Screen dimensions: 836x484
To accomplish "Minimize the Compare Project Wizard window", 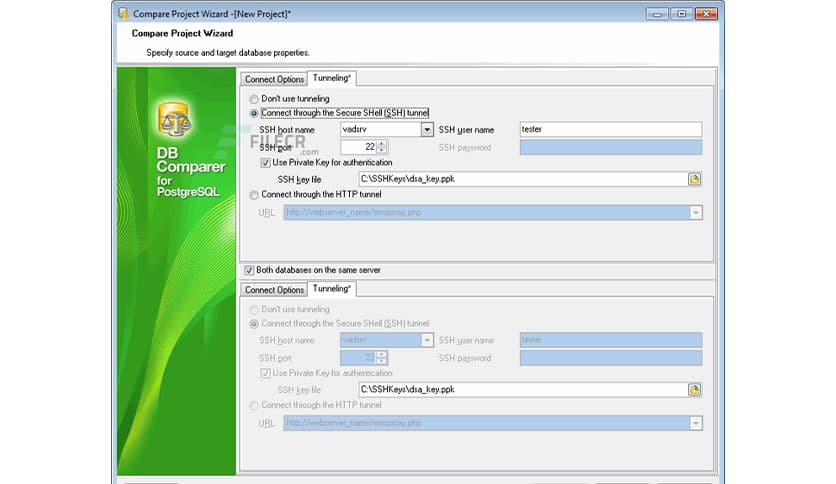I will click(x=657, y=14).
